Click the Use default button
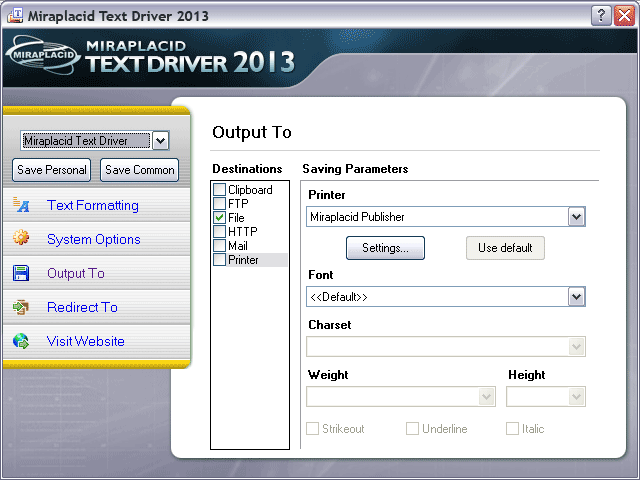Image resolution: width=640 pixels, height=480 pixels. click(505, 248)
